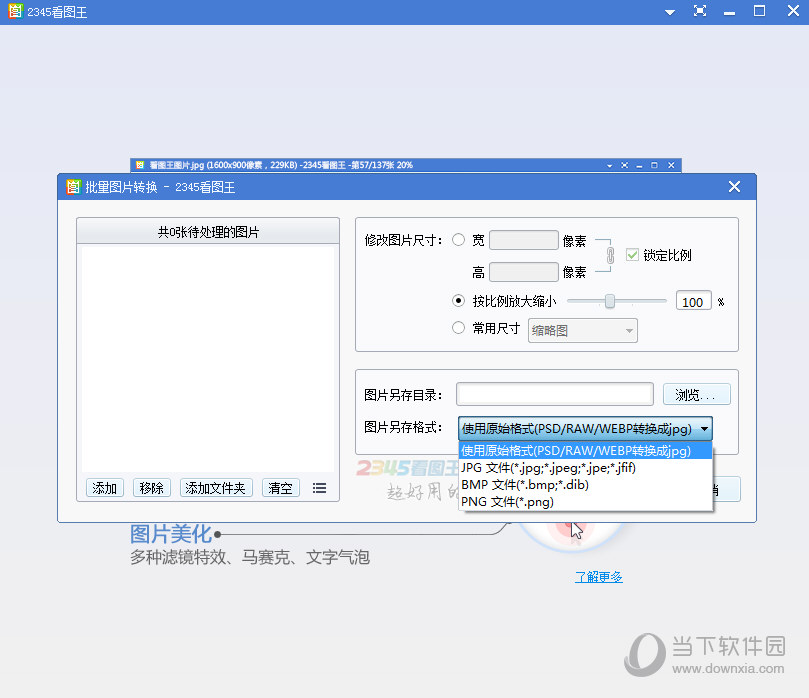Image resolution: width=809 pixels, height=698 pixels.
Task: Enable the 锁定比例 checkbox
Action: (633, 254)
